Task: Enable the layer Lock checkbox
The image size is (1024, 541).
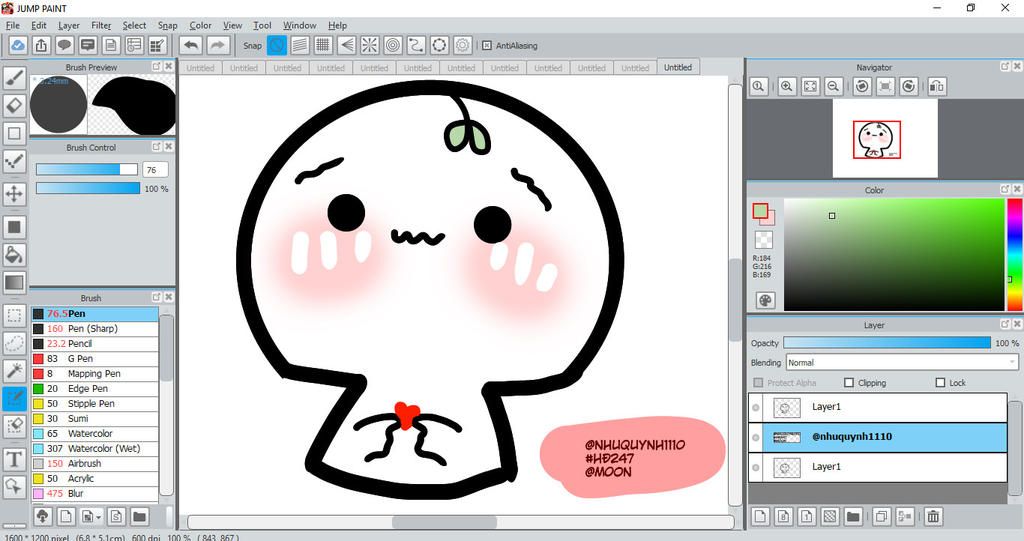Action: [940, 383]
